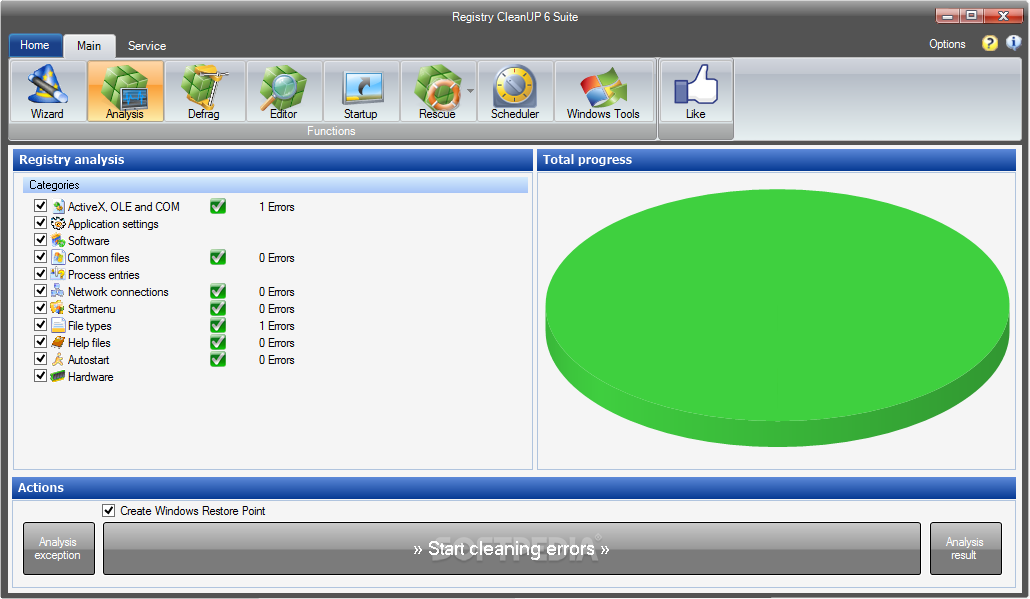Image resolution: width=1030 pixels, height=599 pixels.
Task: Start cleaning errors
Action: click(x=512, y=548)
